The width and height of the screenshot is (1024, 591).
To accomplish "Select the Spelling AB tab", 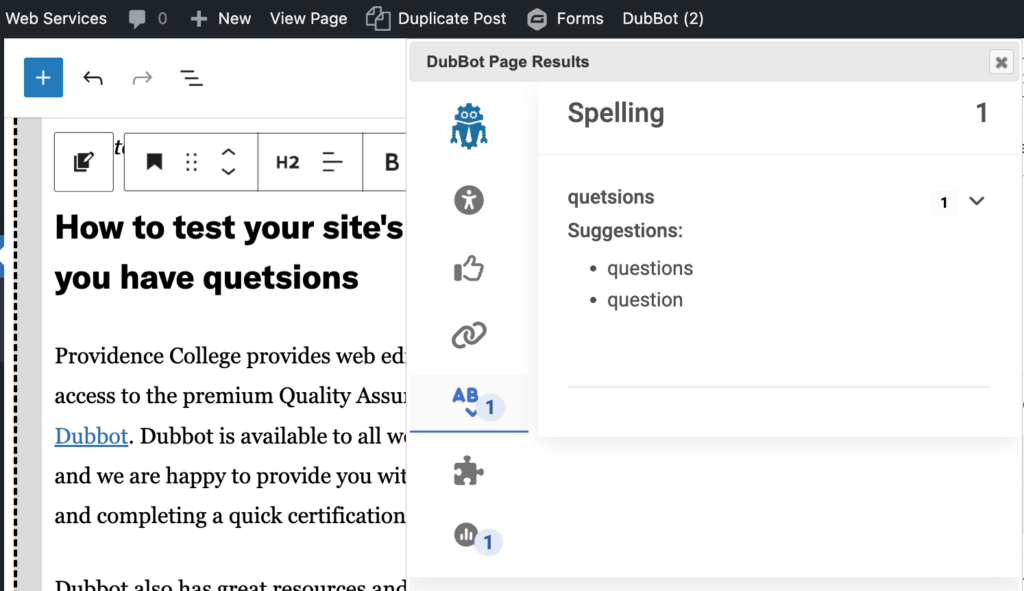I will (x=469, y=403).
